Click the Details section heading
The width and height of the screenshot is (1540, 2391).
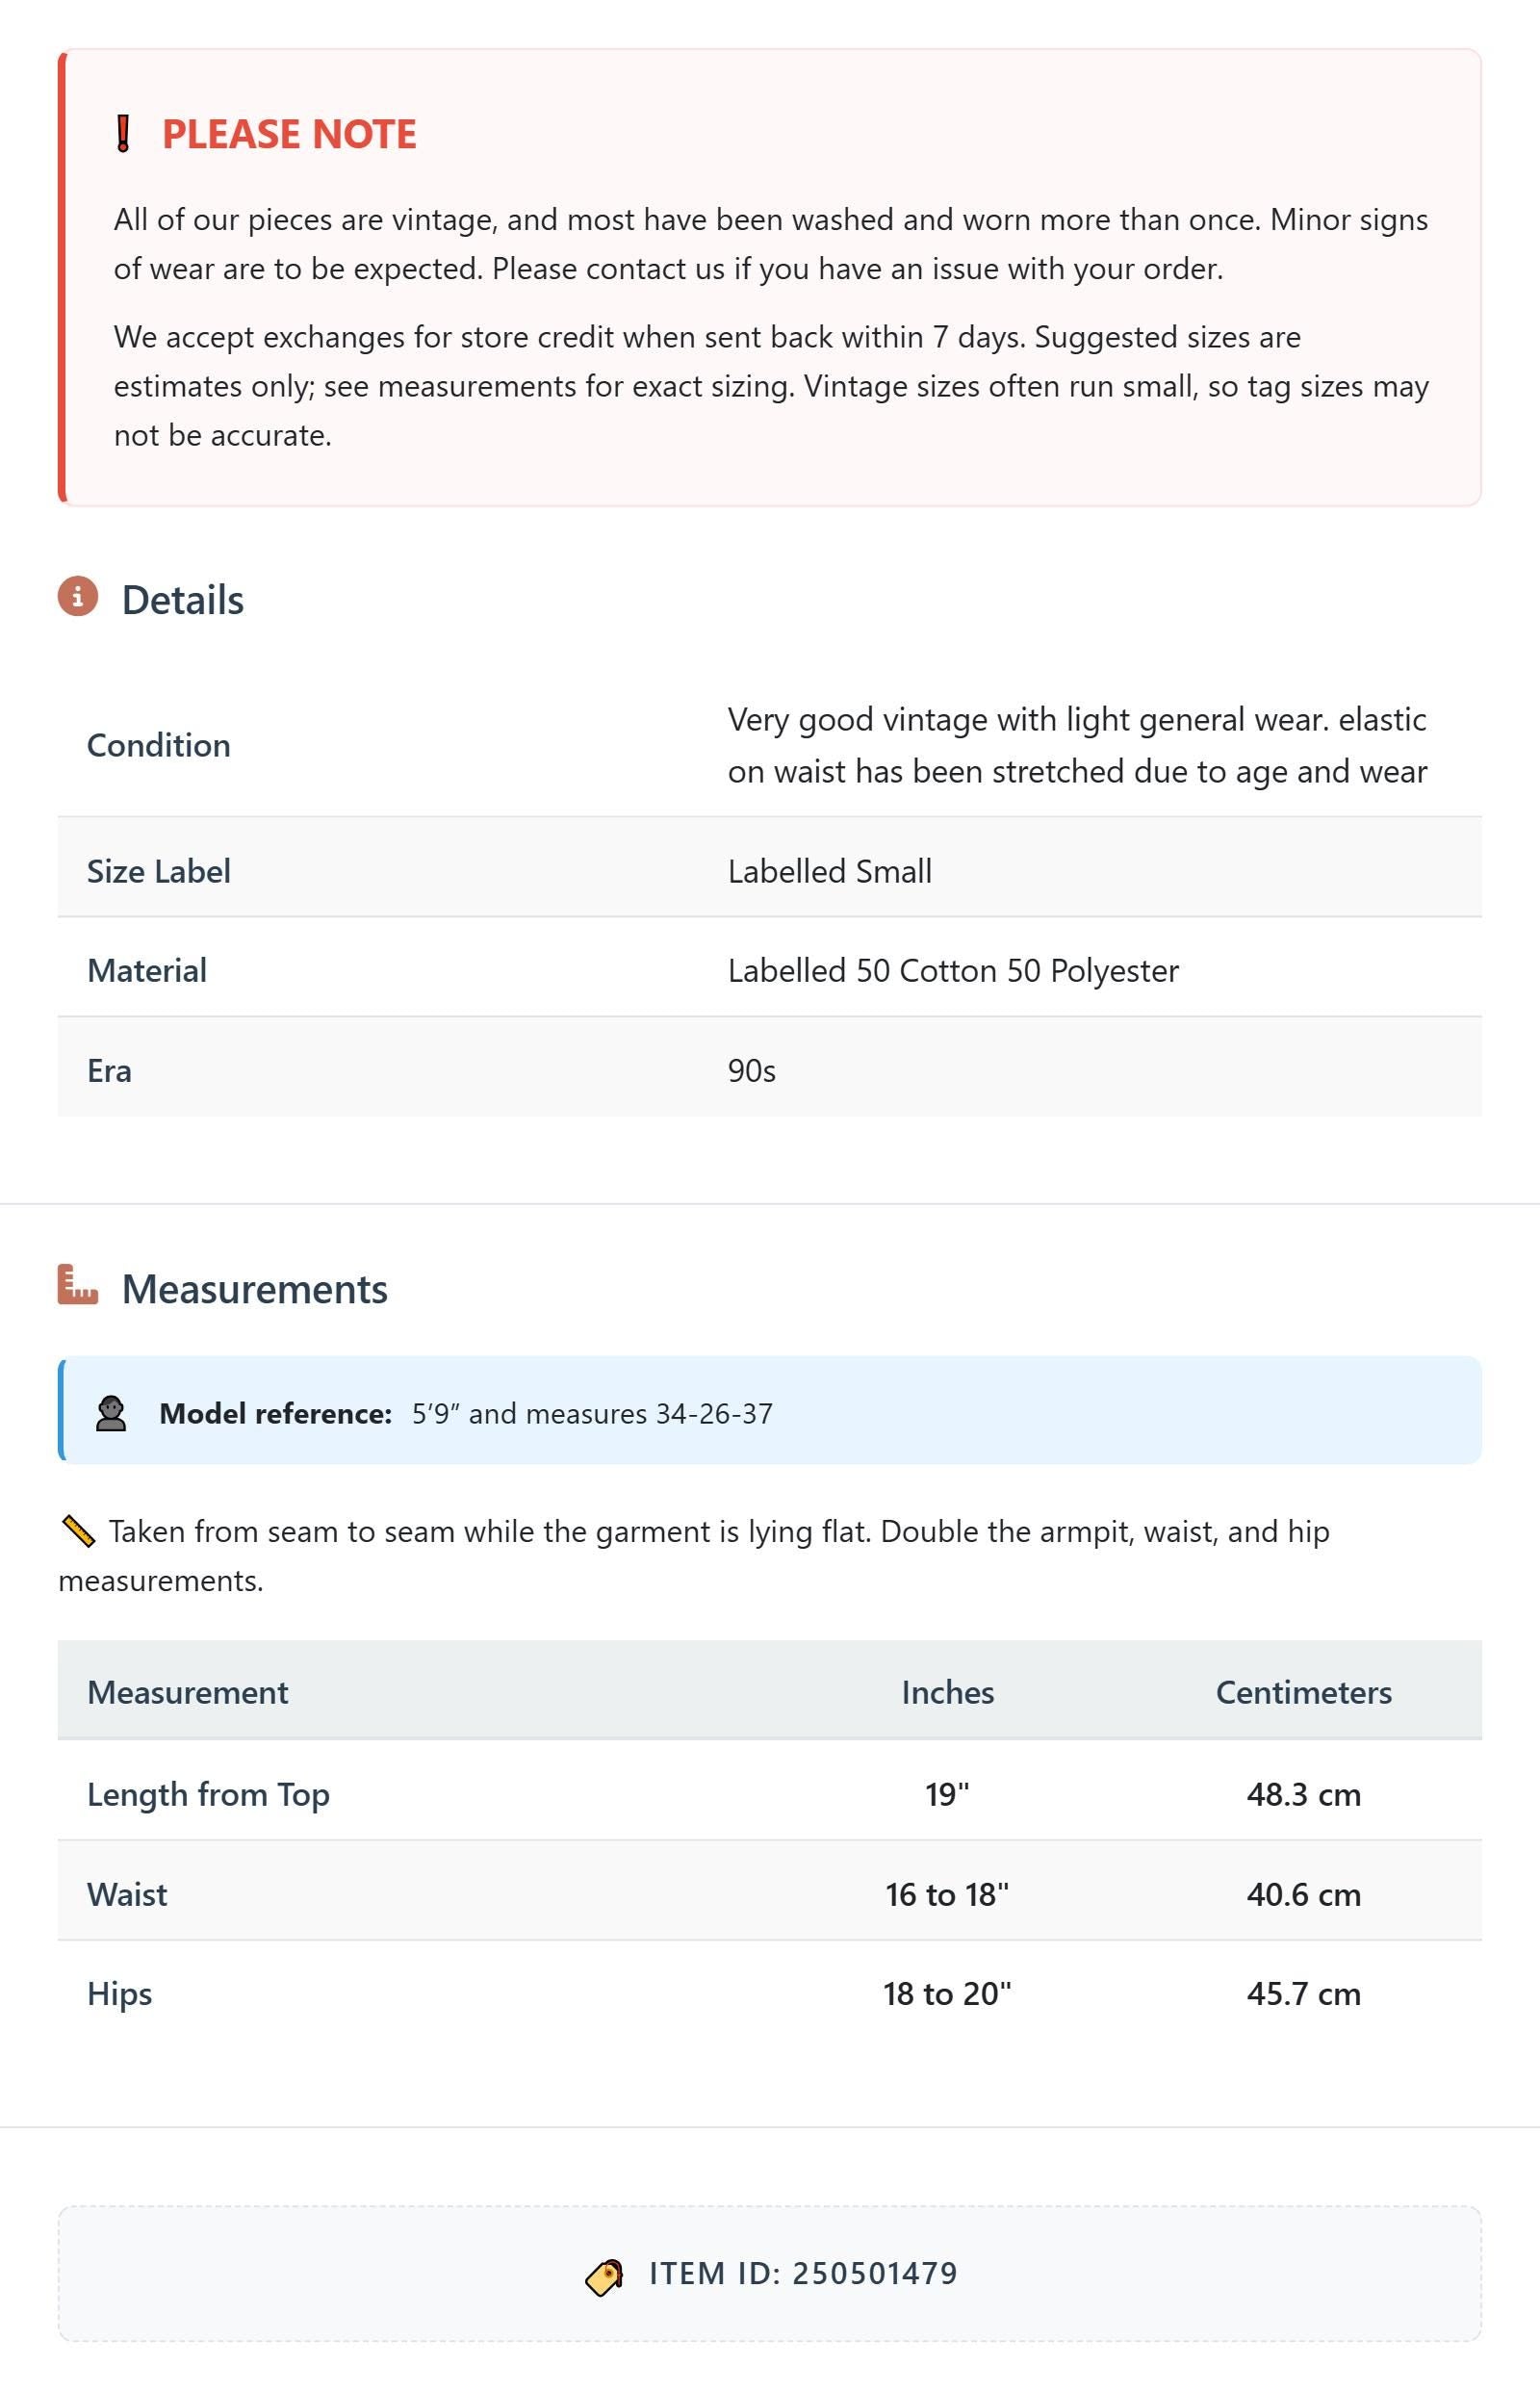point(183,600)
